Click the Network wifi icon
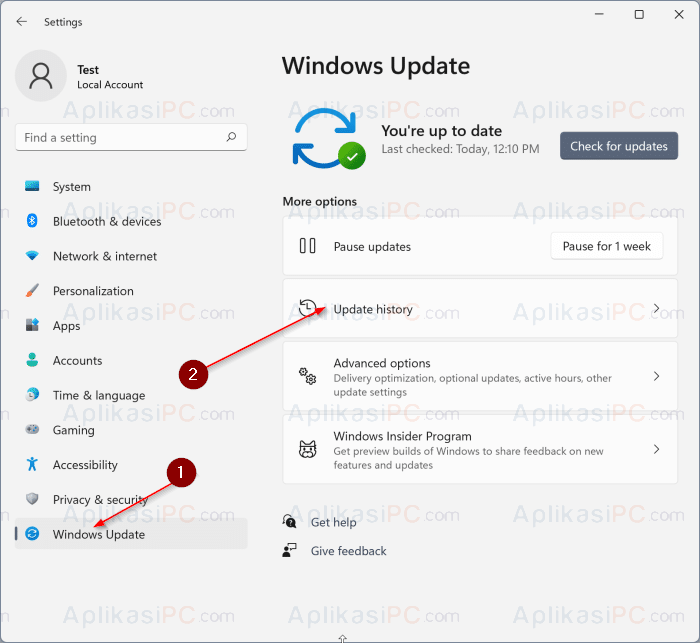Viewport: 700px width, 643px height. click(x=32, y=255)
